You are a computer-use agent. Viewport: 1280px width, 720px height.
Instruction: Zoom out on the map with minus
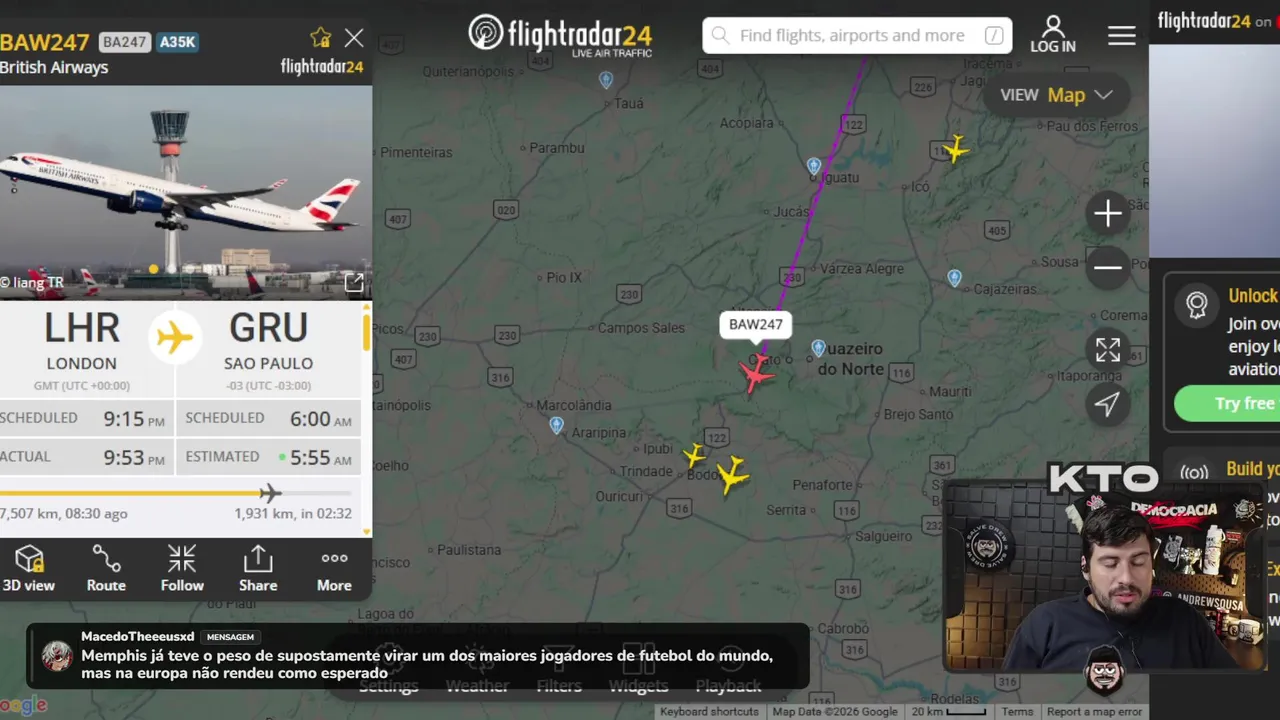tap(1107, 268)
